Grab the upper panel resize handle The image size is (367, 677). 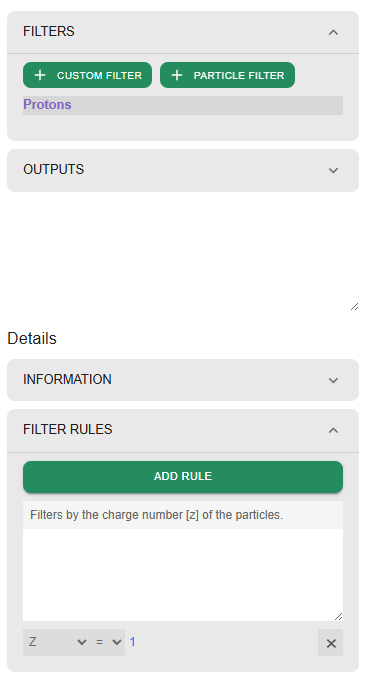354,307
